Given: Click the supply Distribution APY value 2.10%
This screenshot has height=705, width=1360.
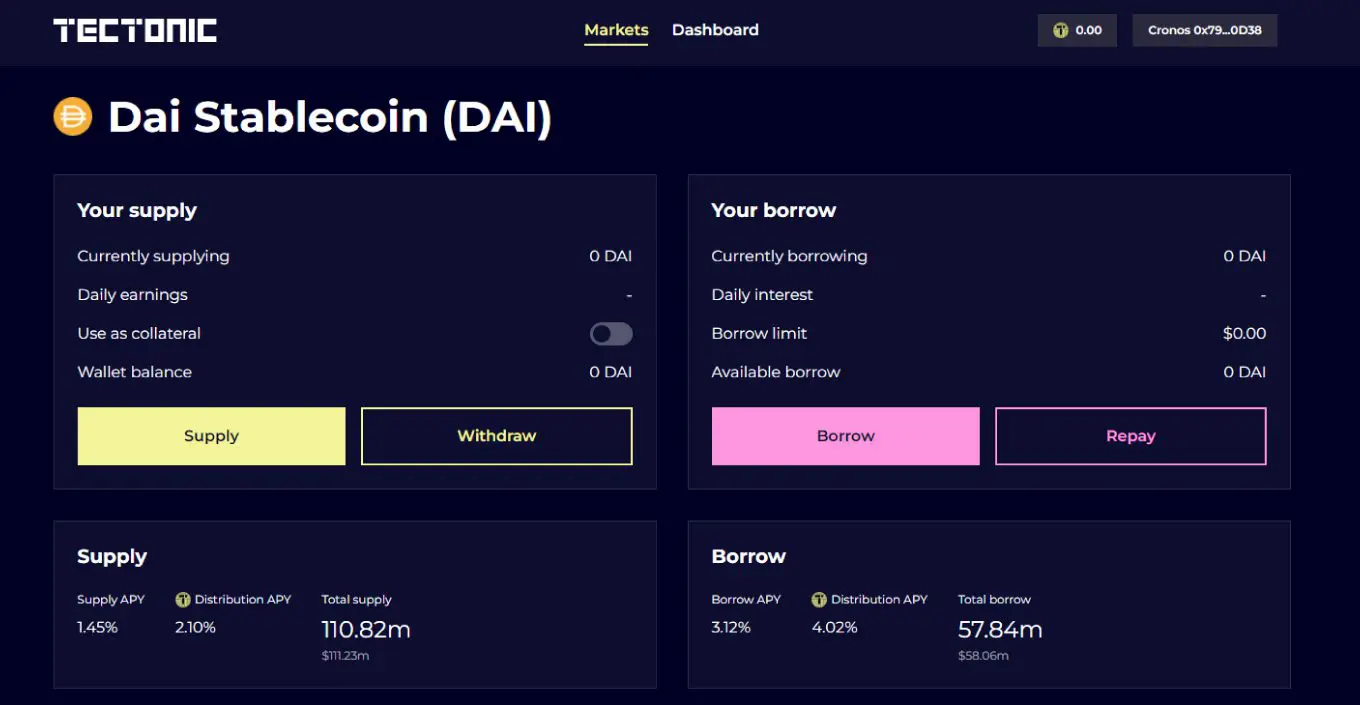Looking at the screenshot, I should (x=196, y=628).
